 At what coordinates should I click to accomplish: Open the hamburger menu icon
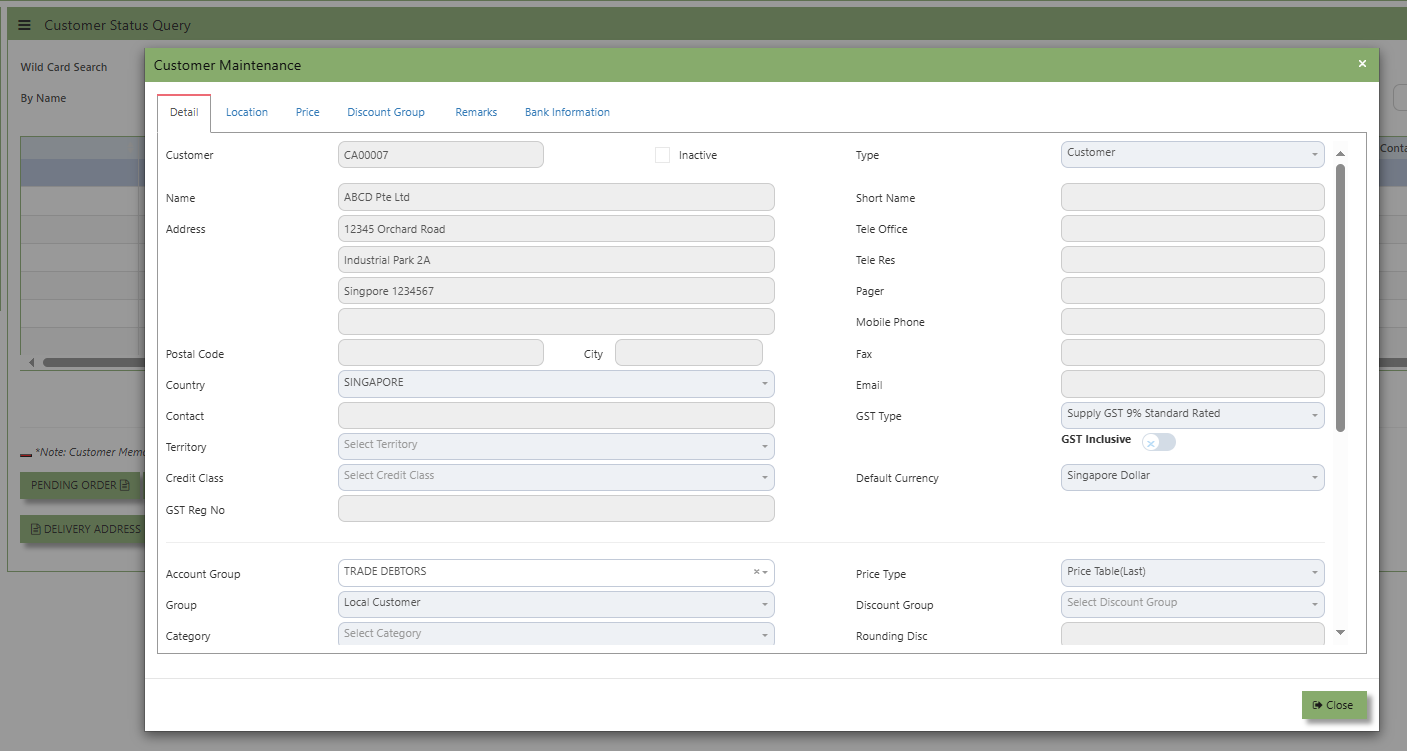(25, 25)
